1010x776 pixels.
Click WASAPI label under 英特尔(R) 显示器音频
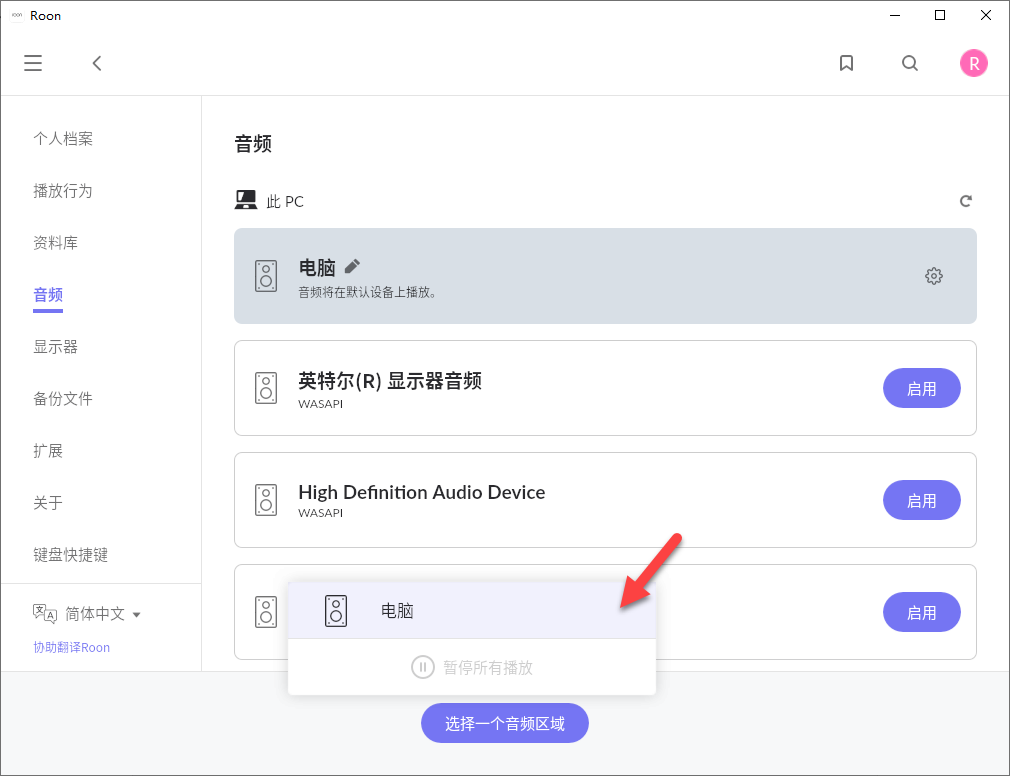point(321,404)
